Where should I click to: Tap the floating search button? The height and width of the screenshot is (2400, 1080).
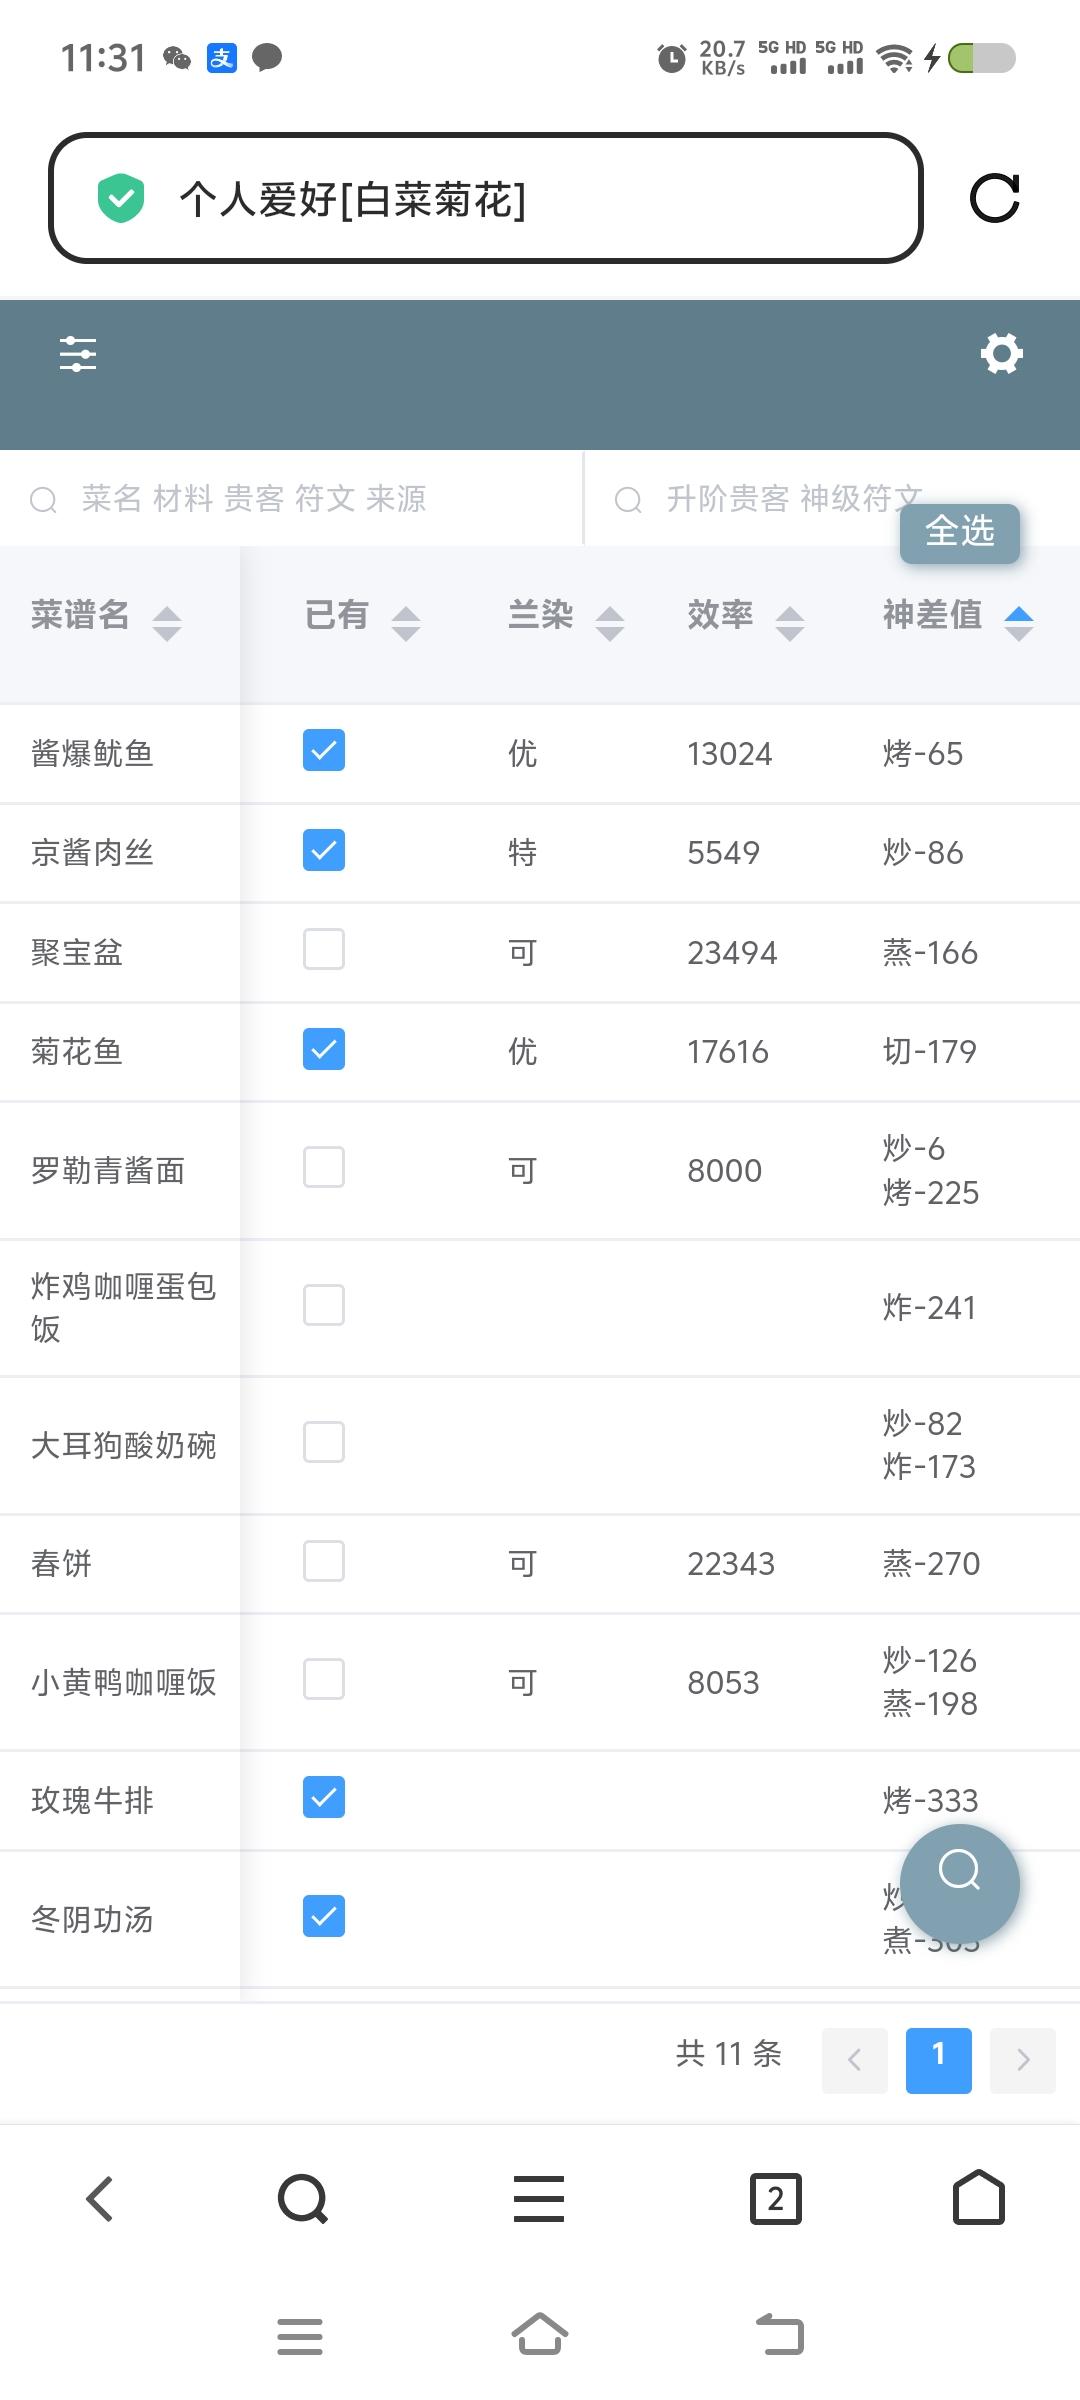[x=959, y=1884]
